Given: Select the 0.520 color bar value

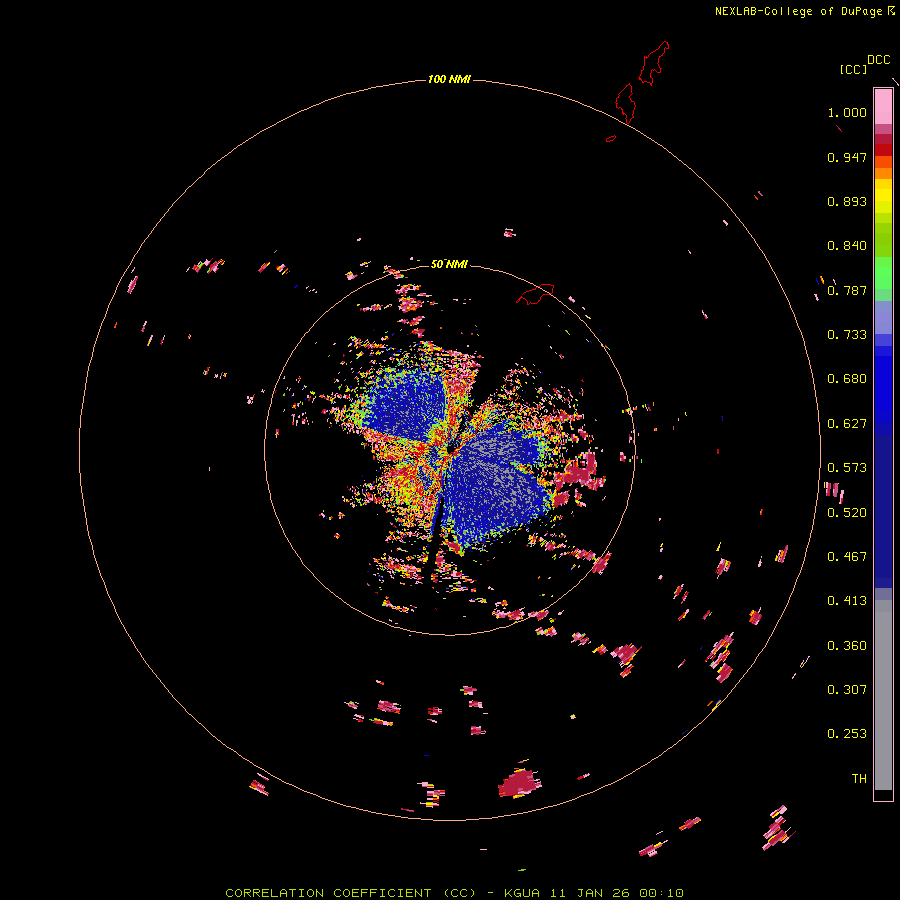Looking at the screenshot, I should (x=847, y=513).
